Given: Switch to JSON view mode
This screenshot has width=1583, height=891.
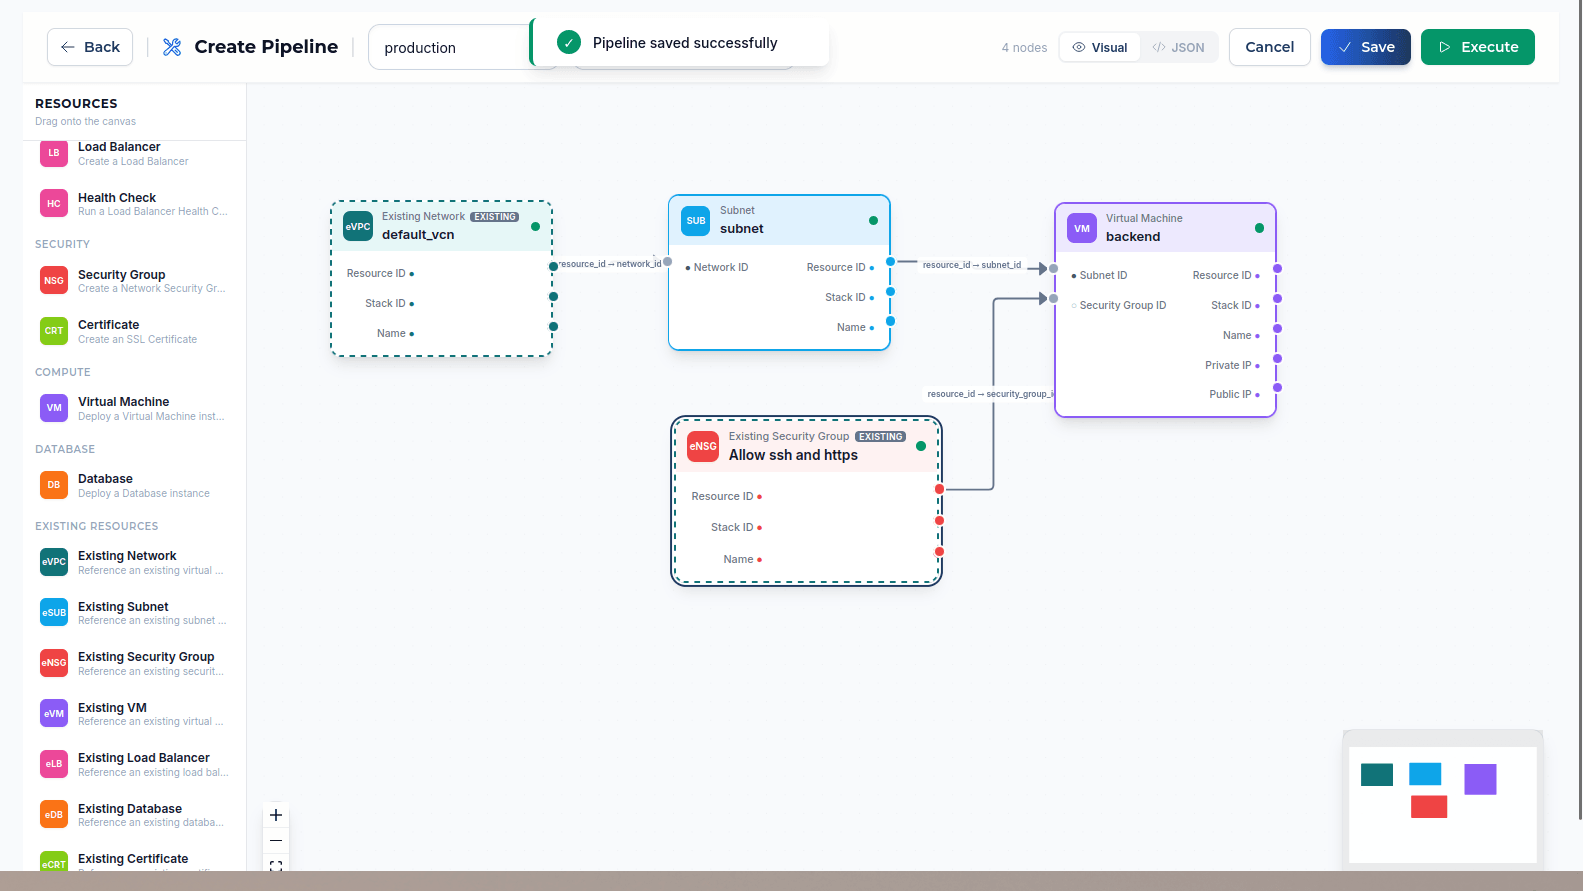Looking at the screenshot, I should (x=1178, y=47).
